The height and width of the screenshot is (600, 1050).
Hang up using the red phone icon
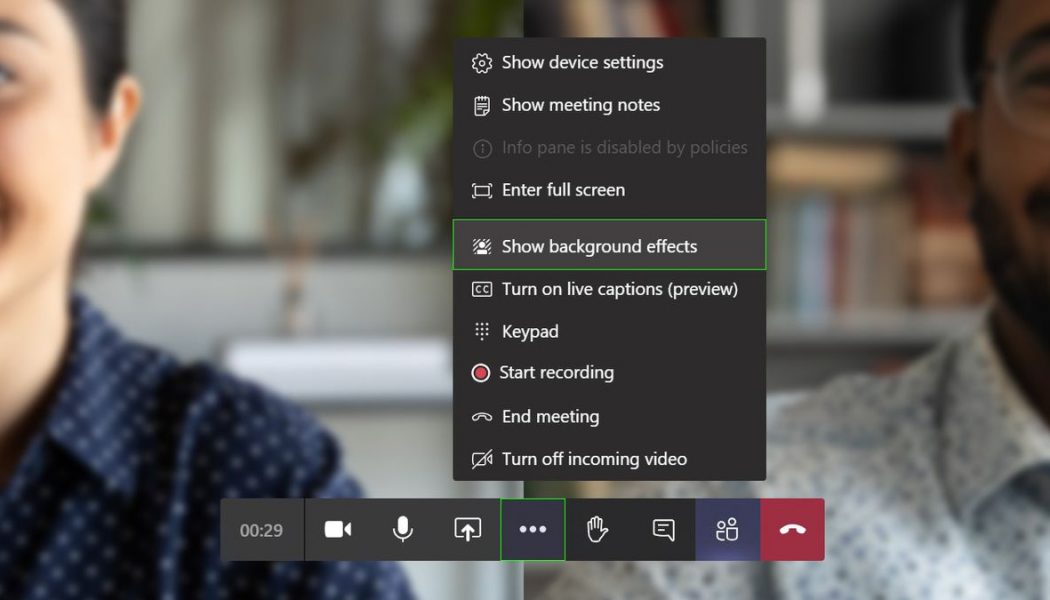pyautogui.click(x=791, y=530)
